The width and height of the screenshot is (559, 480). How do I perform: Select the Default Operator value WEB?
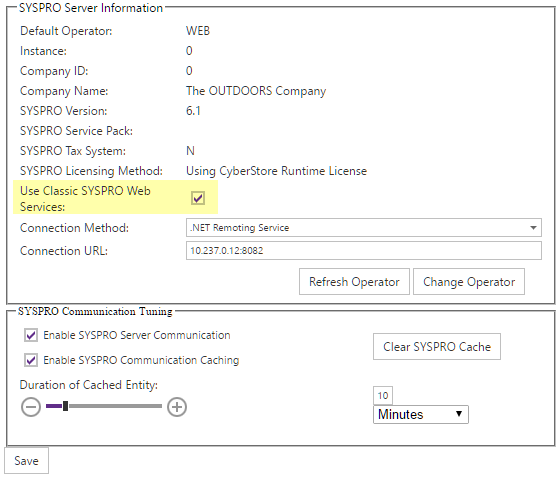click(x=198, y=31)
